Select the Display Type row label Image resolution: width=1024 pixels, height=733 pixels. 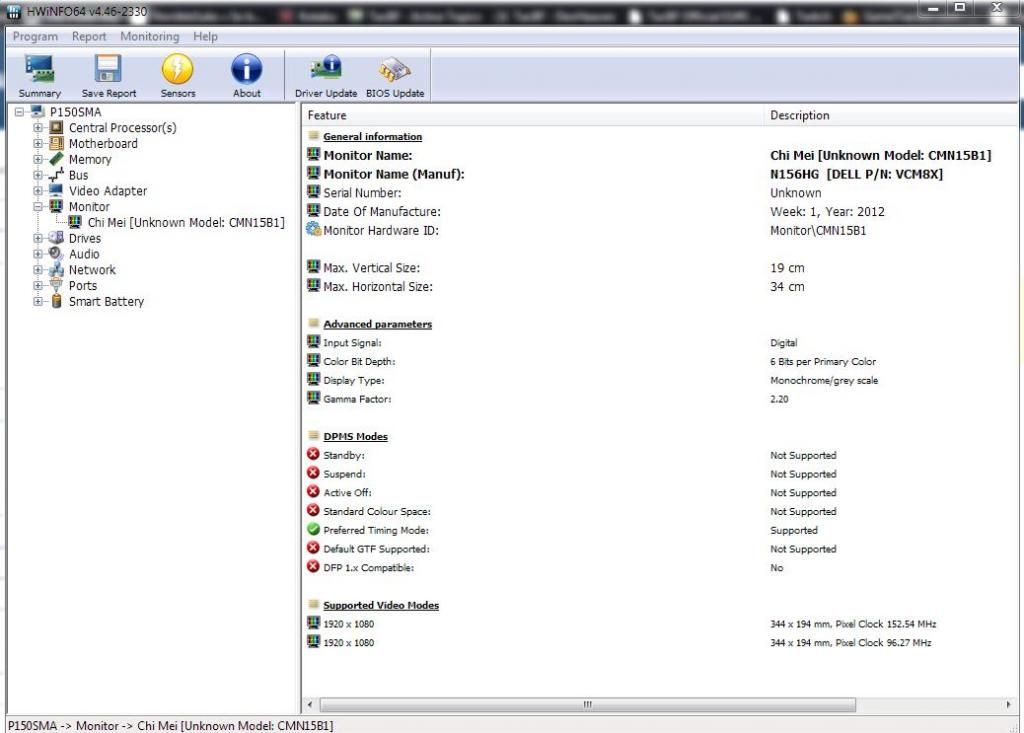click(354, 380)
